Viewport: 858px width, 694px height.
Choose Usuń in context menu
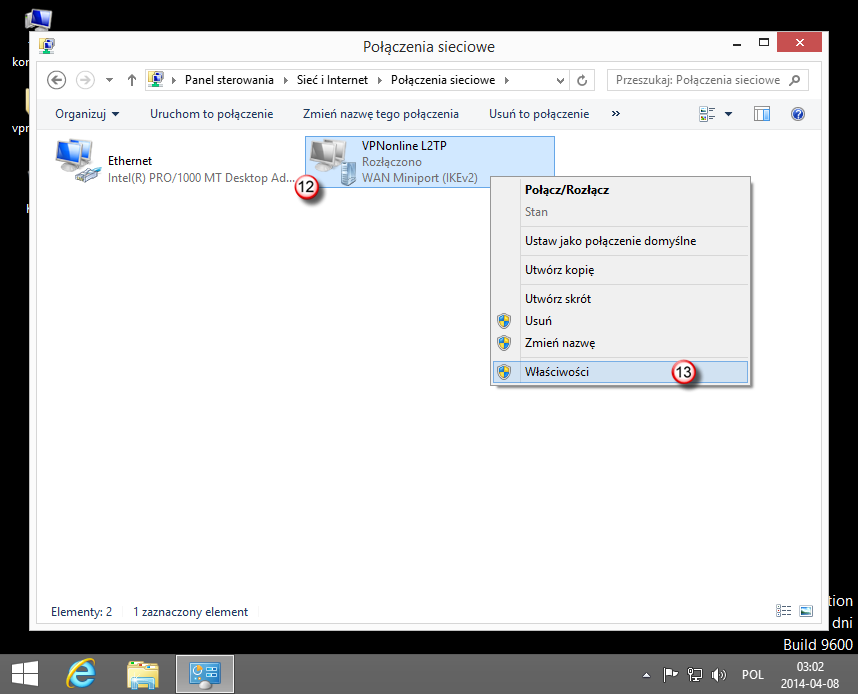tap(621, 321)
